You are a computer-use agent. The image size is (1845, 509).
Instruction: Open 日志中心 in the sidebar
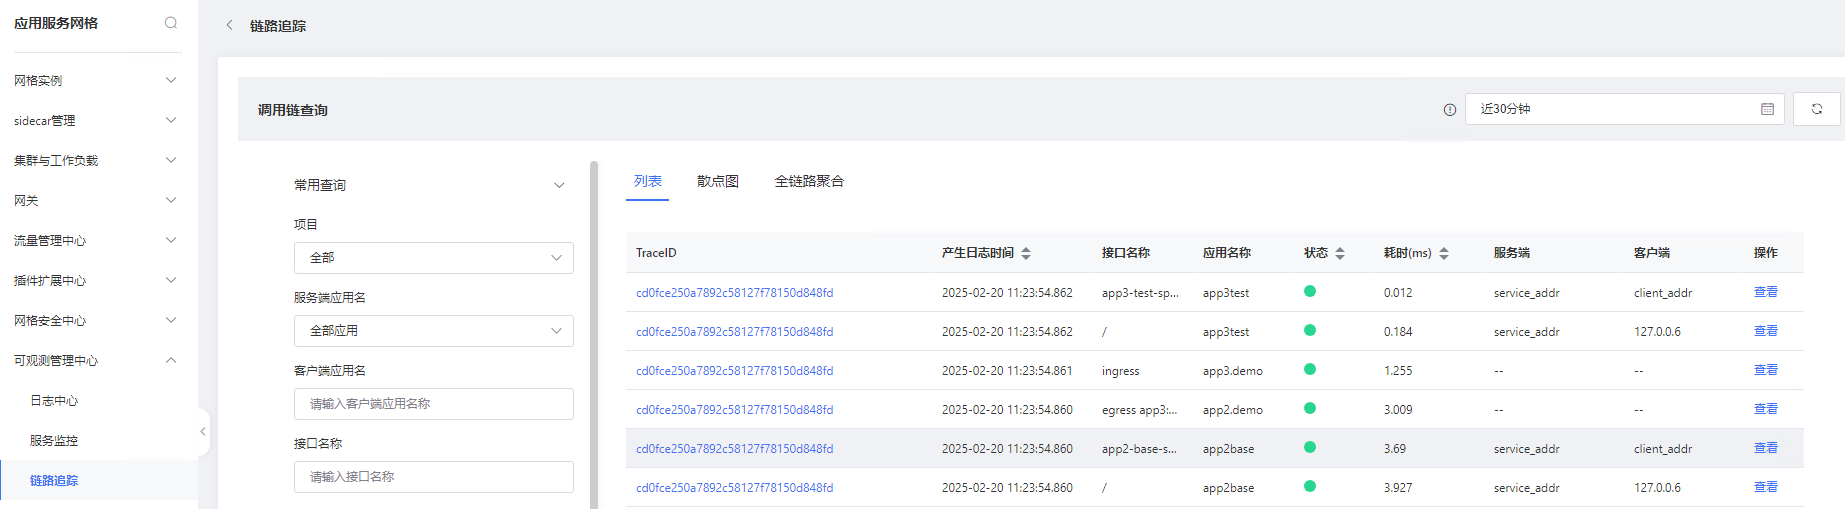pyautogui.click(x=54, y=400)
